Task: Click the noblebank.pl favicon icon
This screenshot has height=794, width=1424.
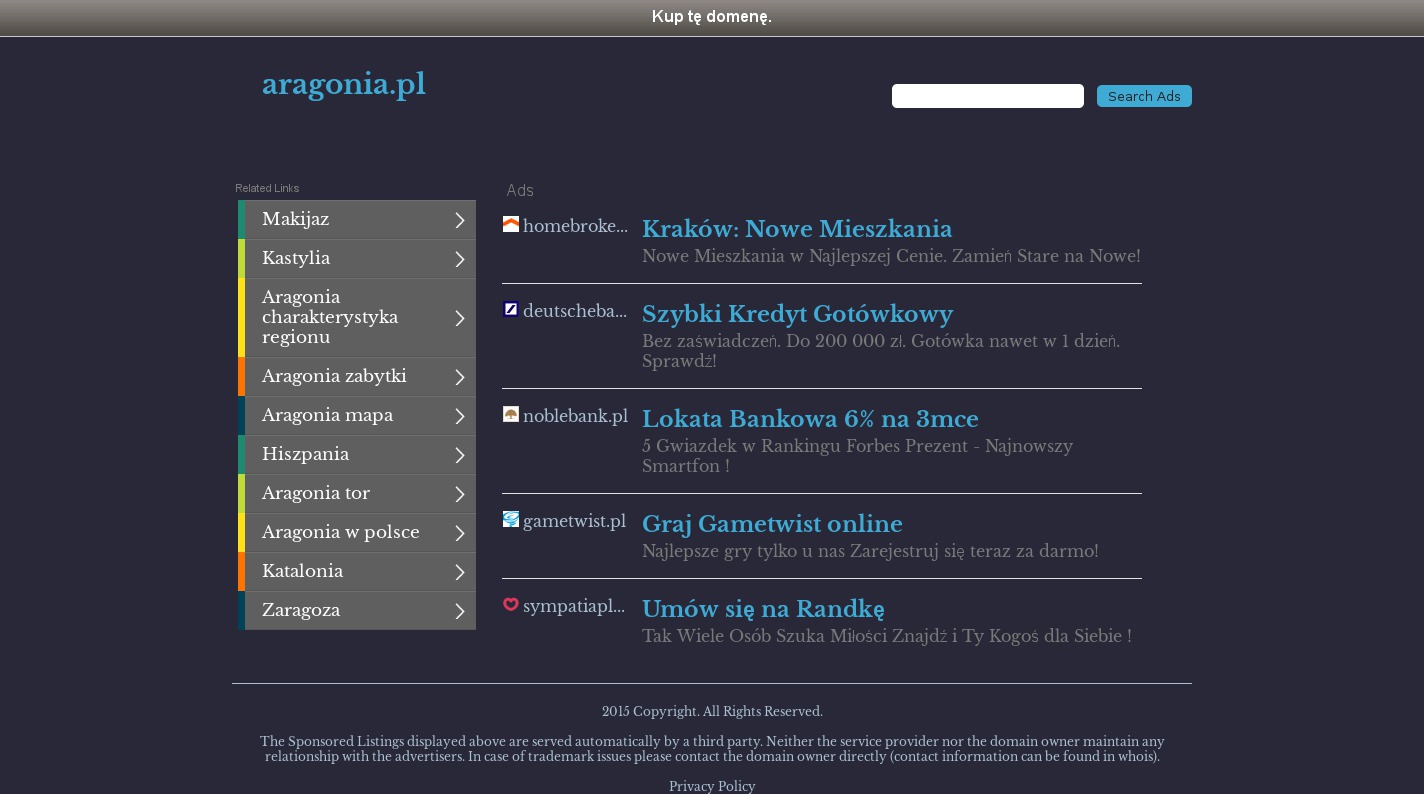Action: coord(511,415)
